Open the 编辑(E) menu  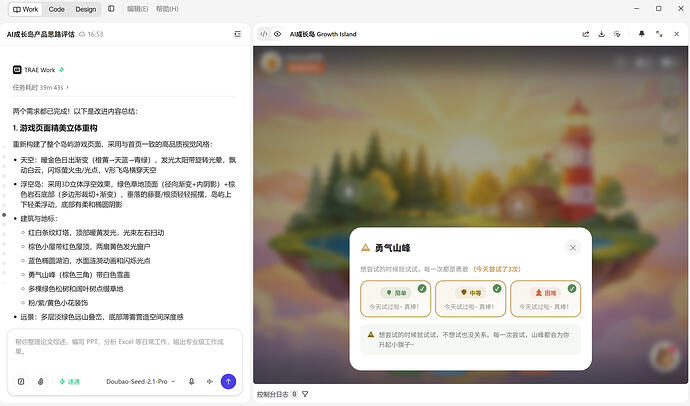click(x=137, y=9)
